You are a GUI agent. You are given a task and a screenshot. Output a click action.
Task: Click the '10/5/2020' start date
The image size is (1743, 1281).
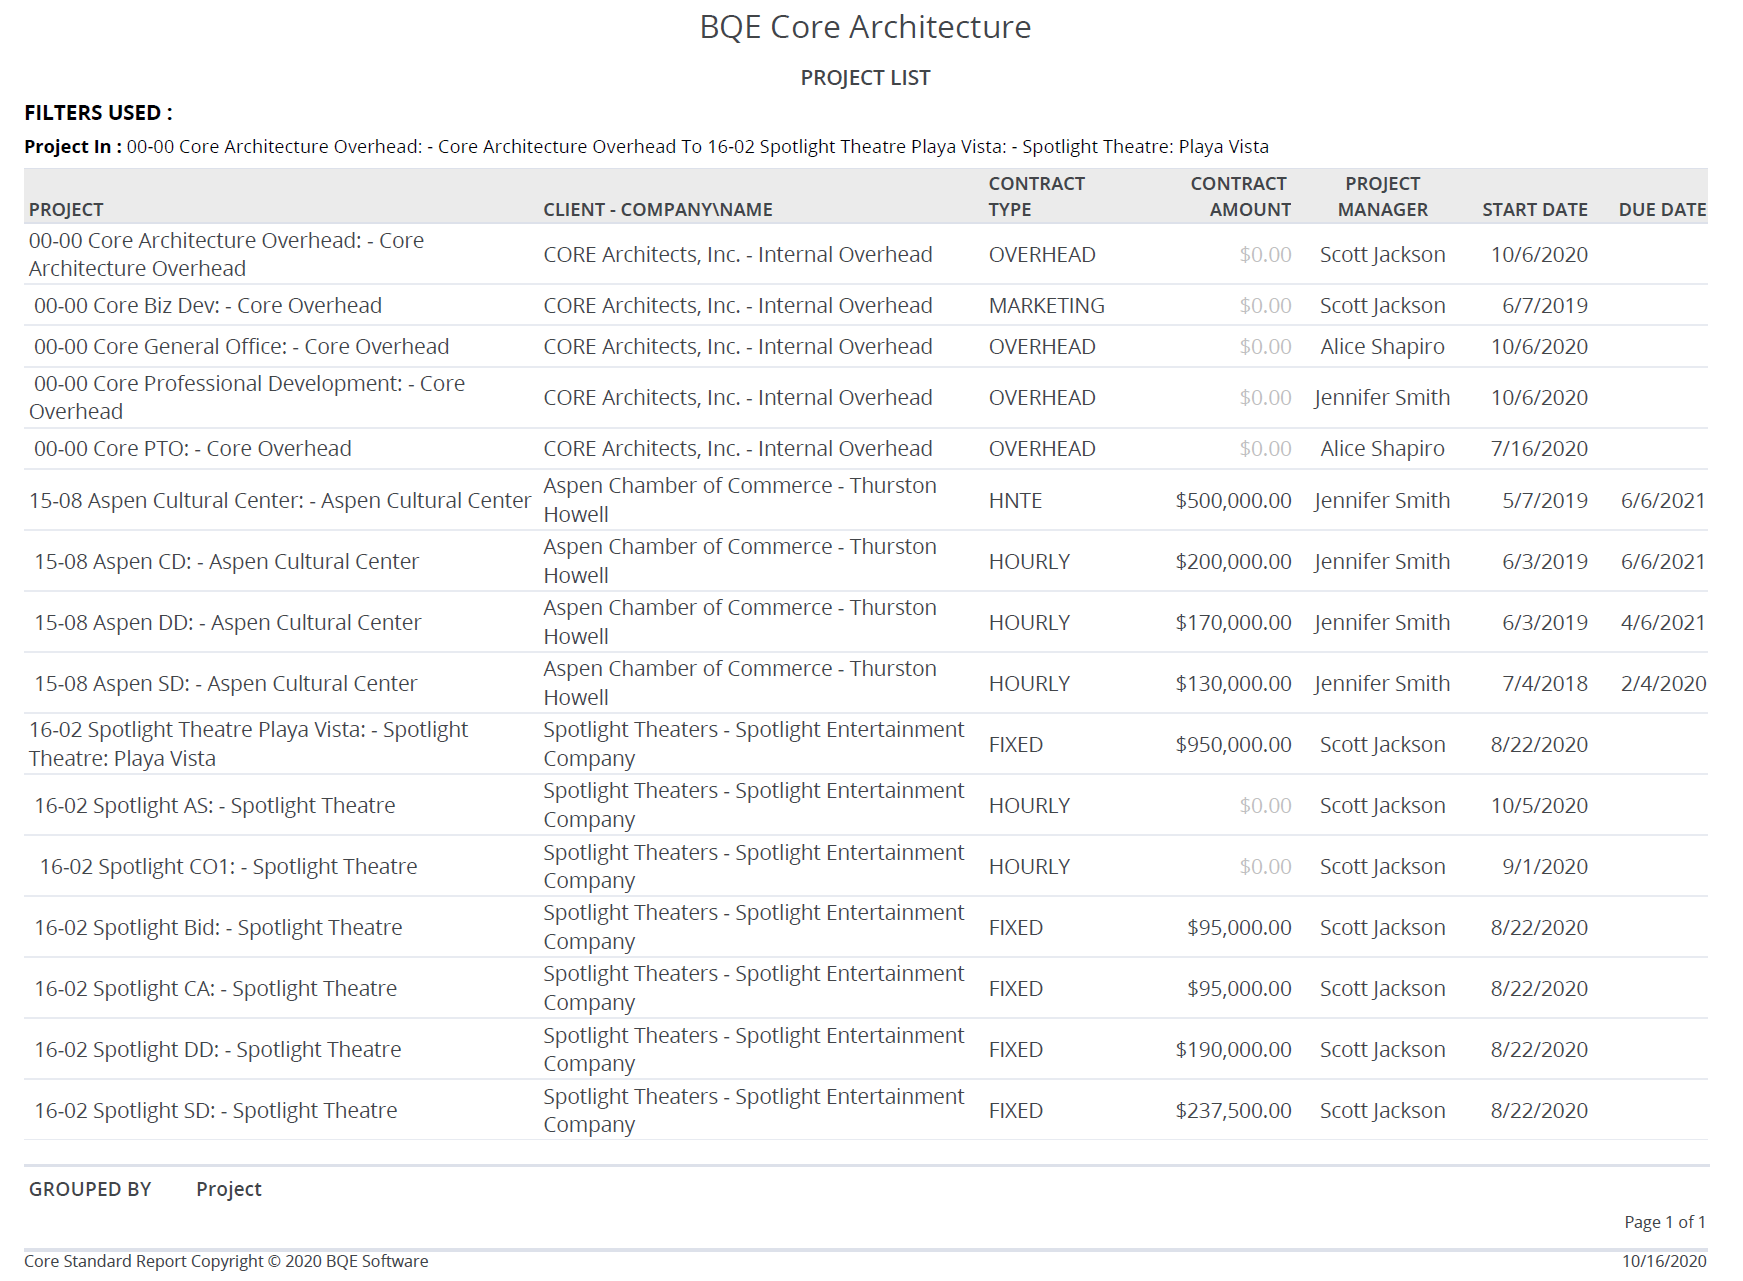point(1539,806)
